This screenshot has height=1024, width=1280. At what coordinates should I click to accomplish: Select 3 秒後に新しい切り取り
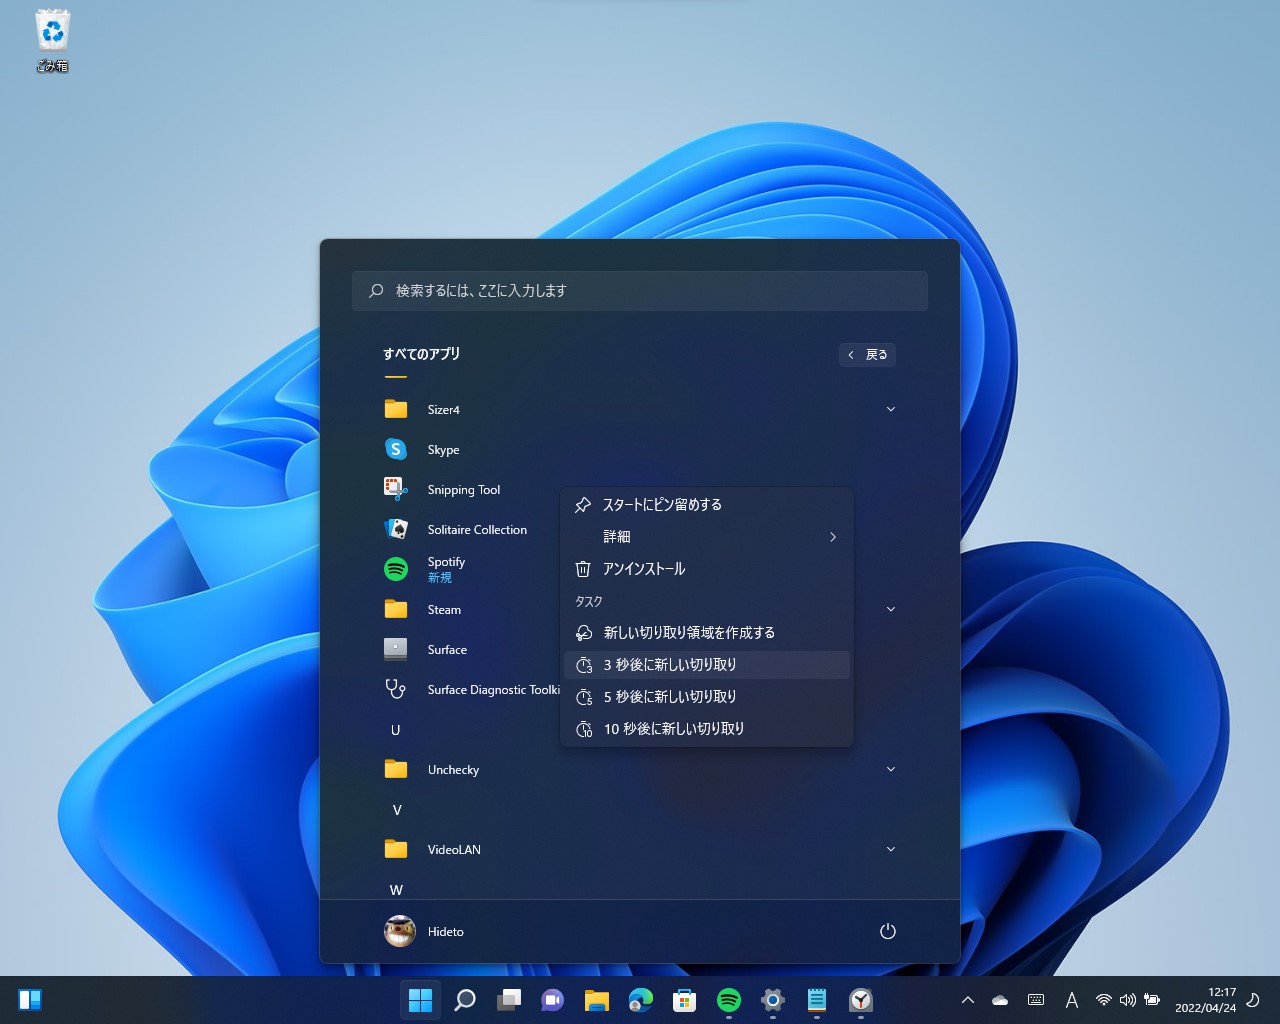click(707, 665)
